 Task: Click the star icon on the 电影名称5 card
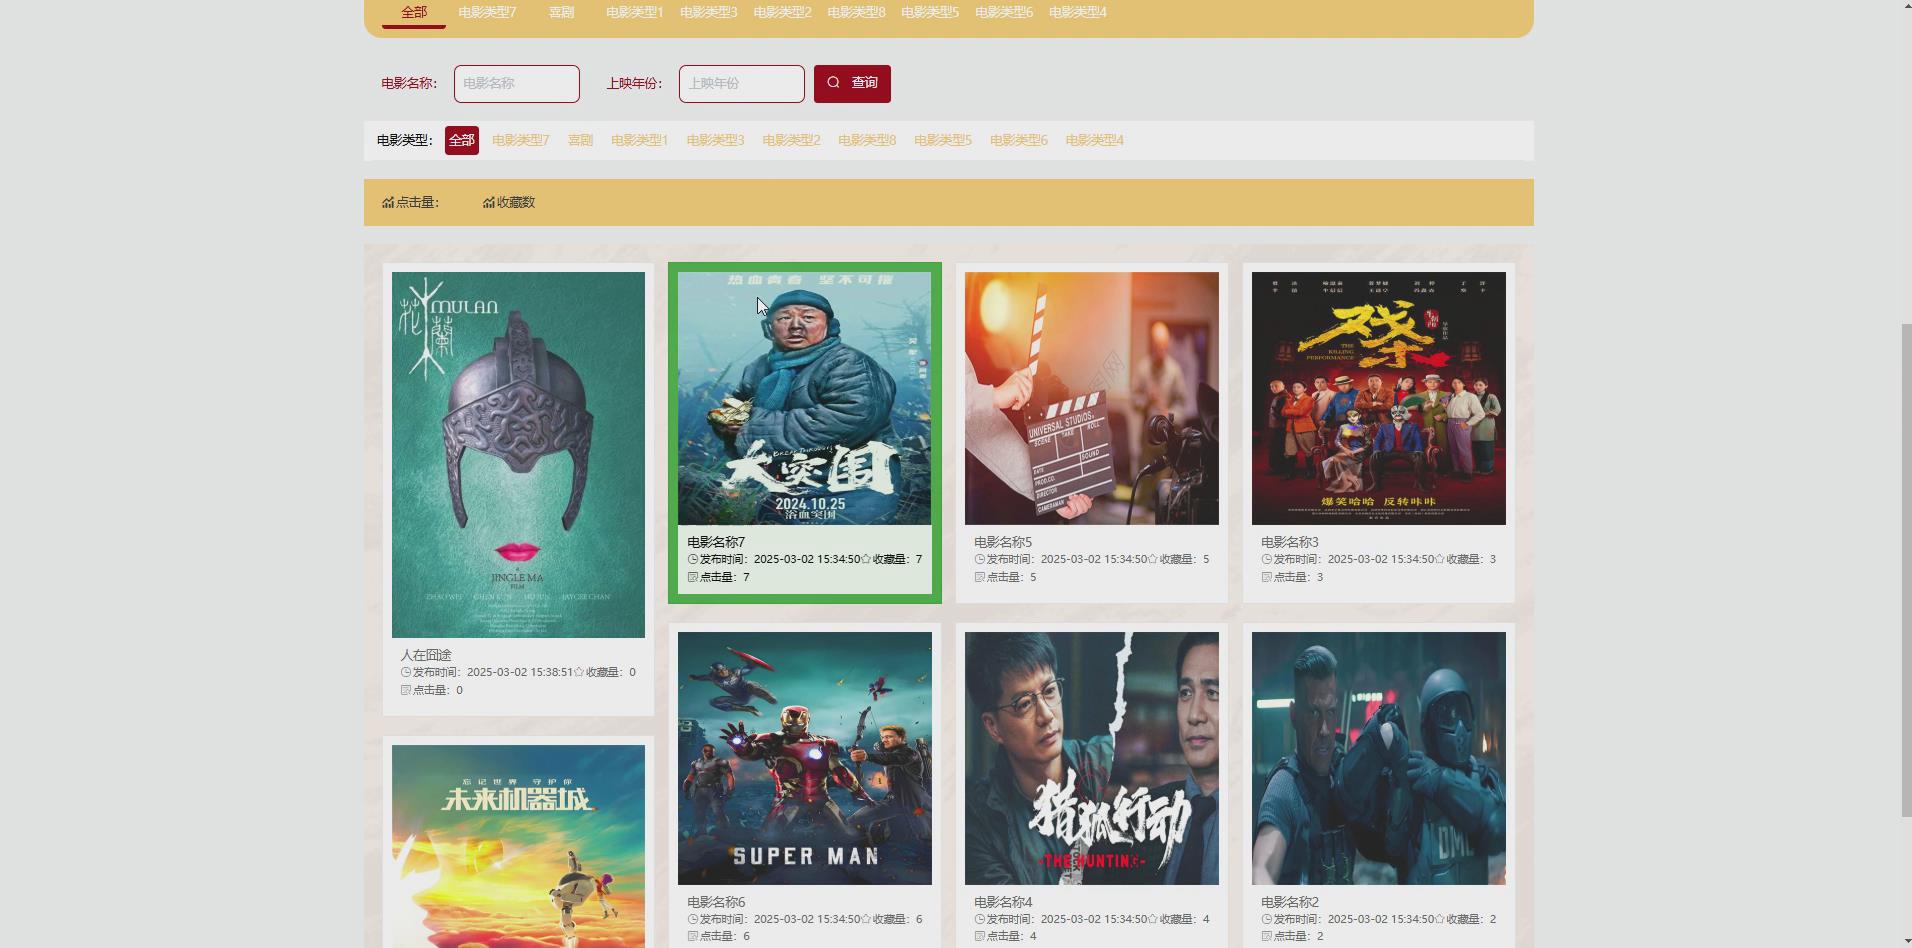tap(1153, 560)
